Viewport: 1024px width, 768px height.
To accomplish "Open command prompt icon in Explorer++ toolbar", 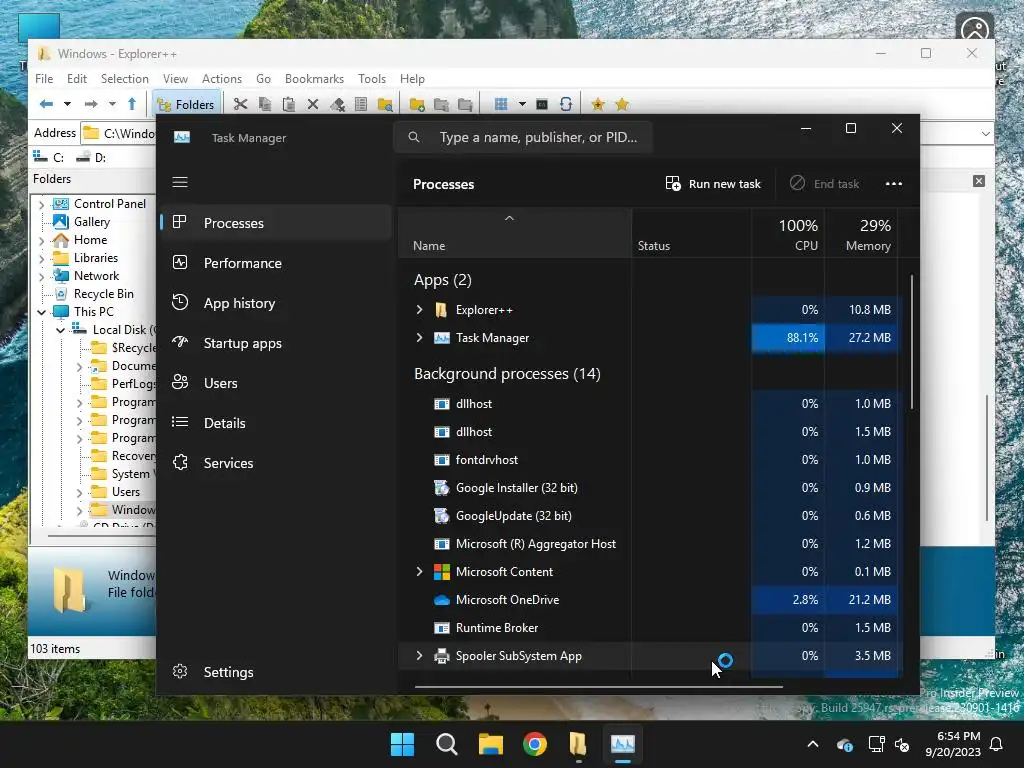I will [541, 104].
